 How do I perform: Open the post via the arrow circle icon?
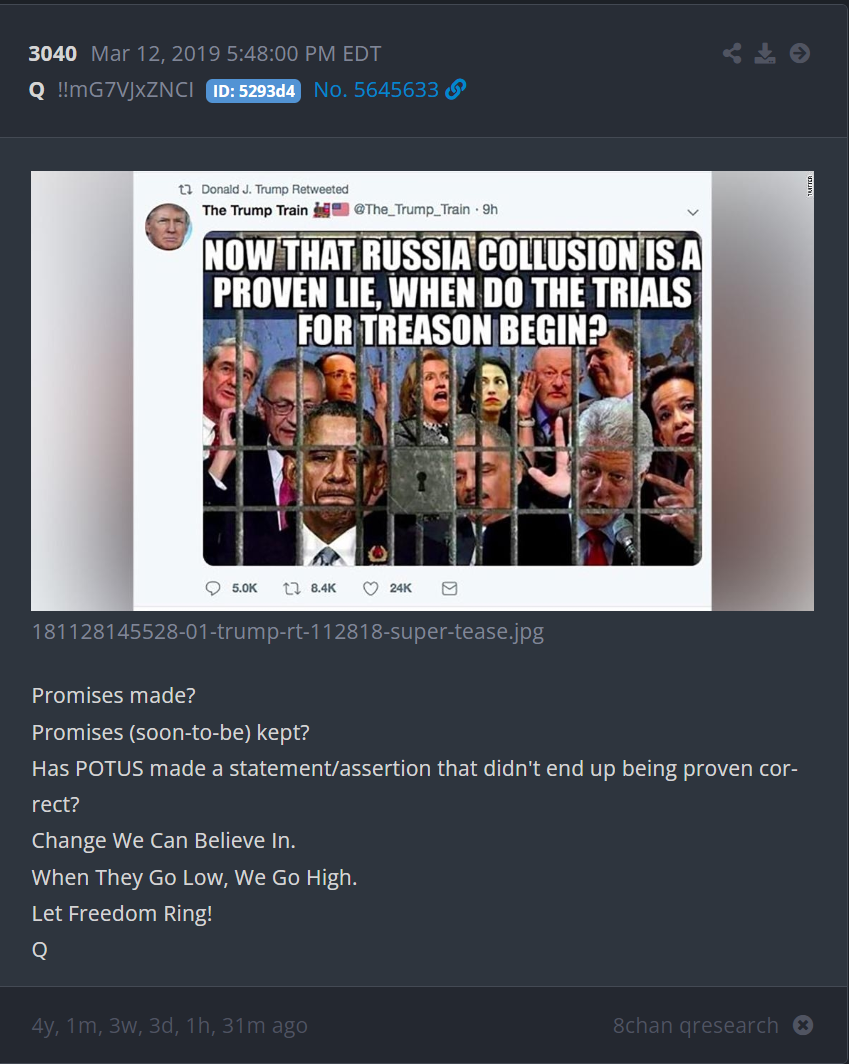799,53
